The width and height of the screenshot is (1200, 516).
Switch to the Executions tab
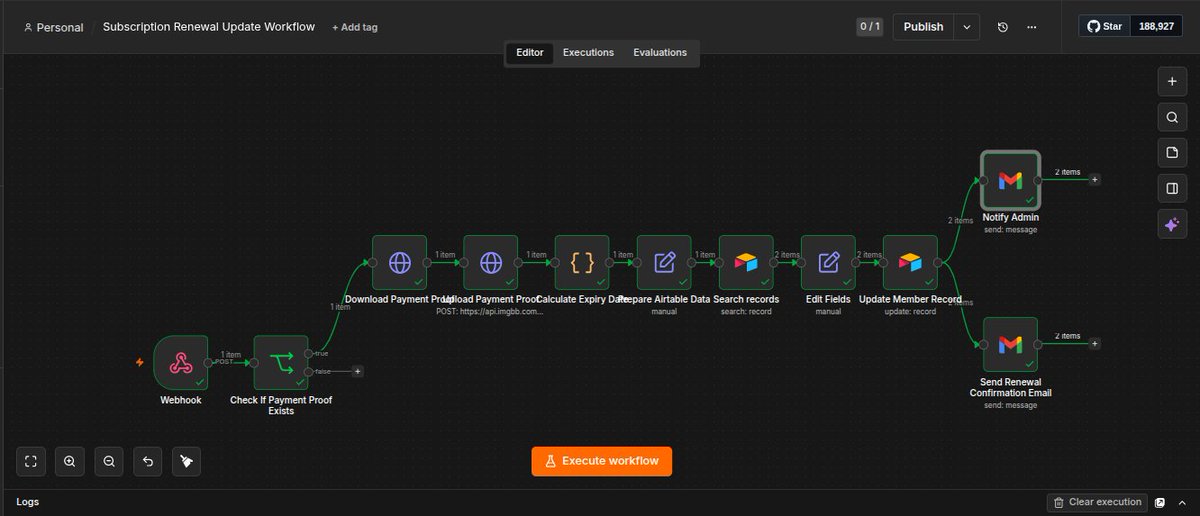point(588,53)
